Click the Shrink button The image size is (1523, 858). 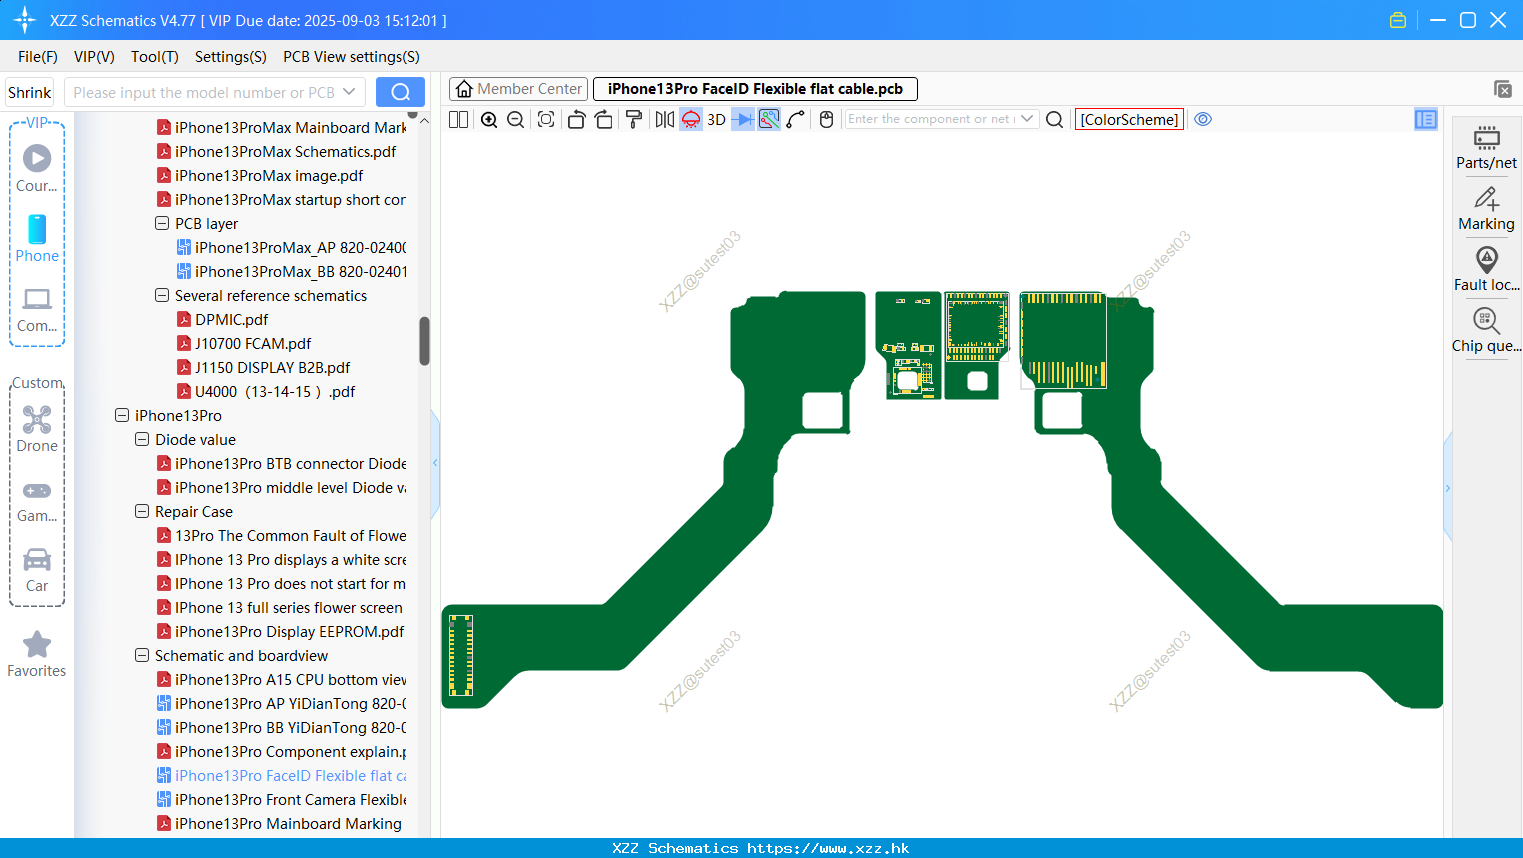29,92
